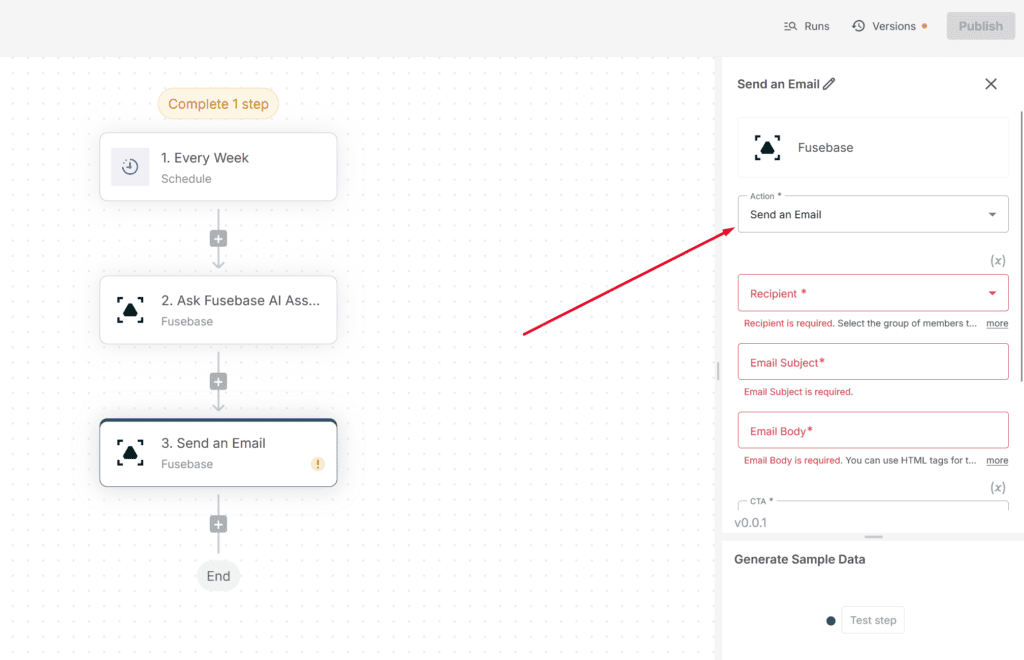Click the Fusebase logo in step 3
The width and height of the screenshot is (1024, 660).
[130, 452]
